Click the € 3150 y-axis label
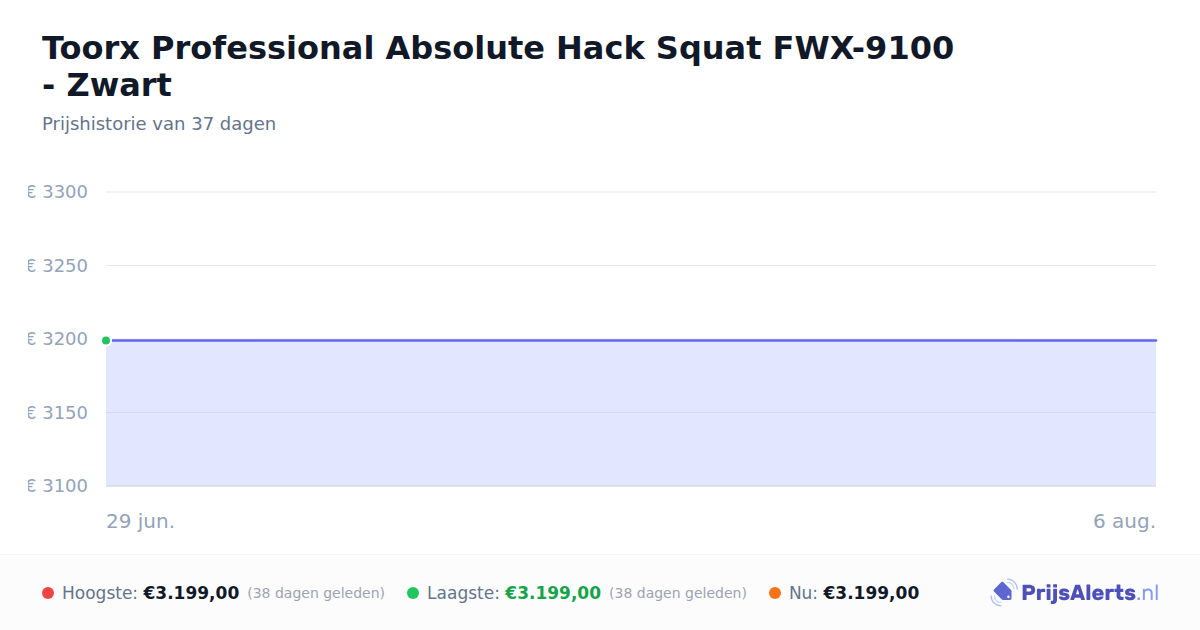 (x=57, y=413)
